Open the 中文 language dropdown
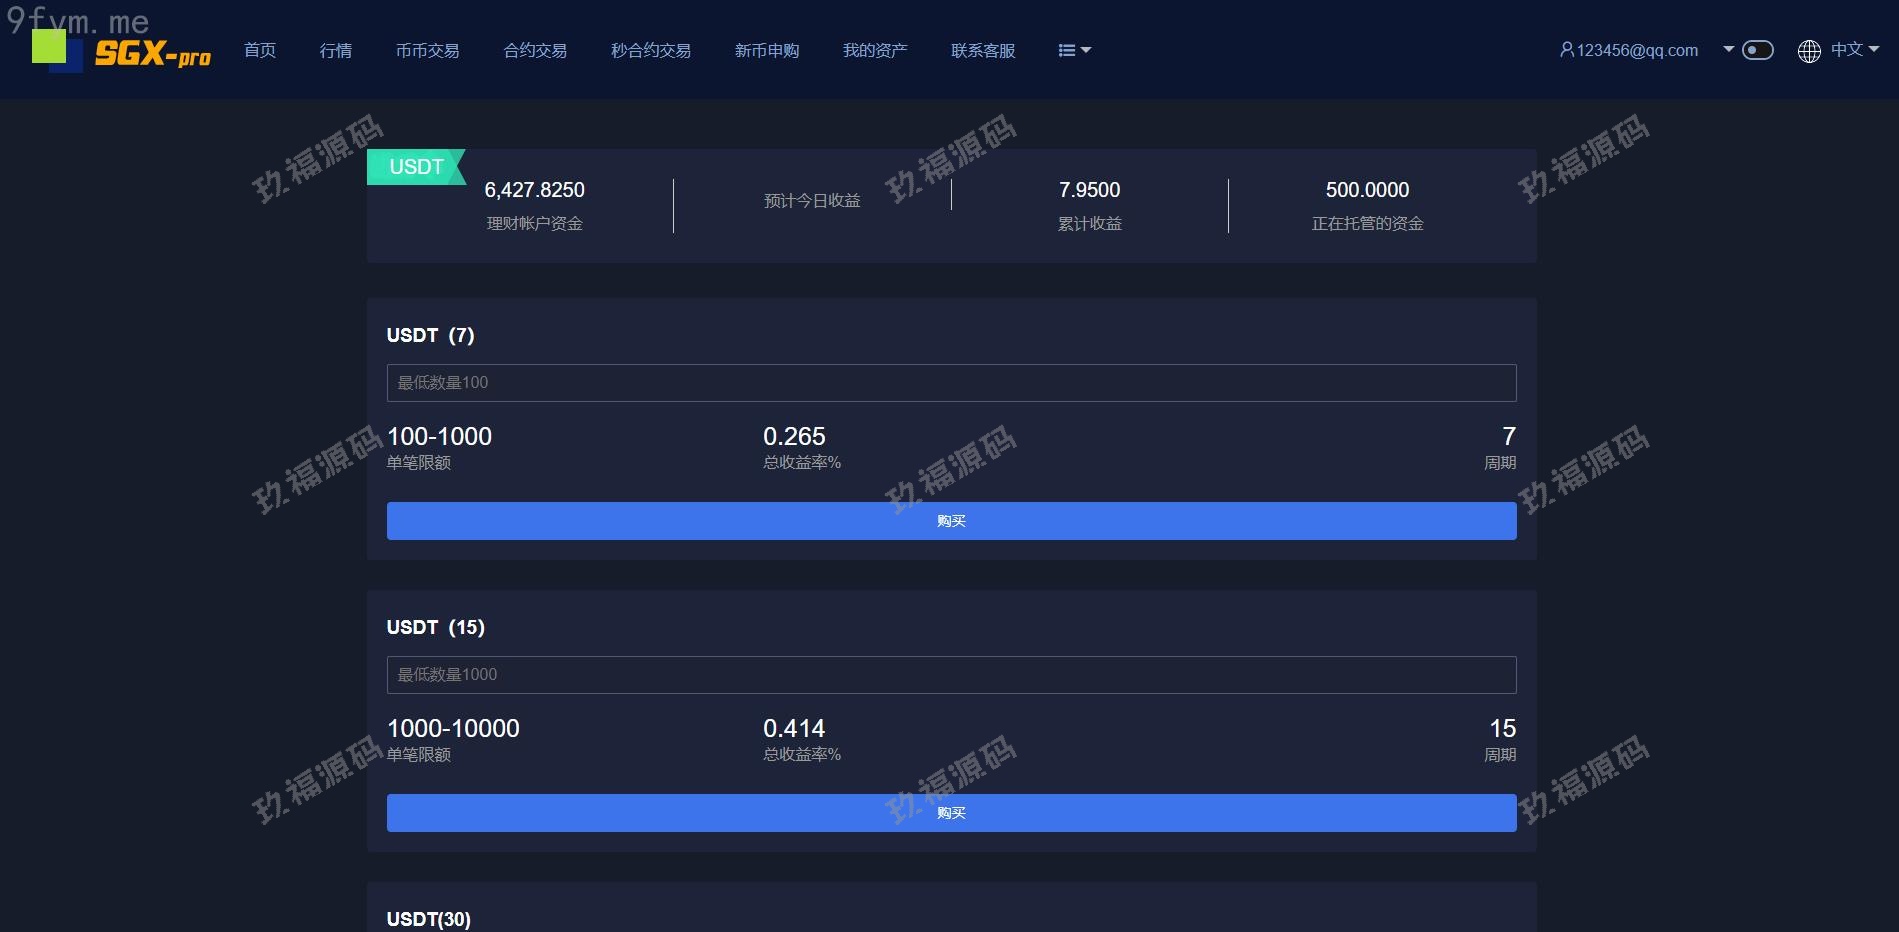 click(1854, 49)
